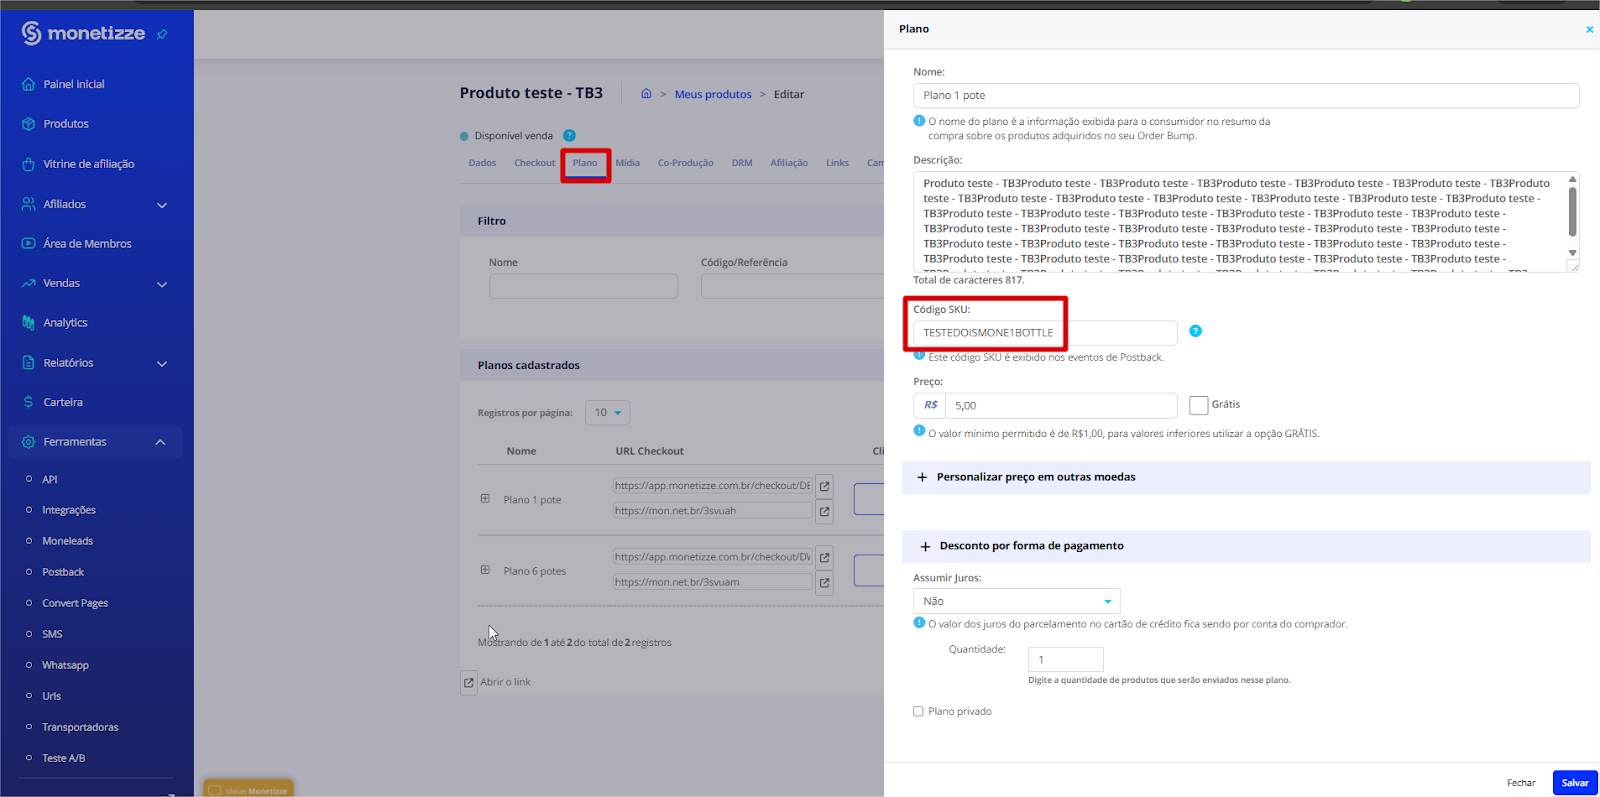Check the Plano privado checkbox

[918, 712]
